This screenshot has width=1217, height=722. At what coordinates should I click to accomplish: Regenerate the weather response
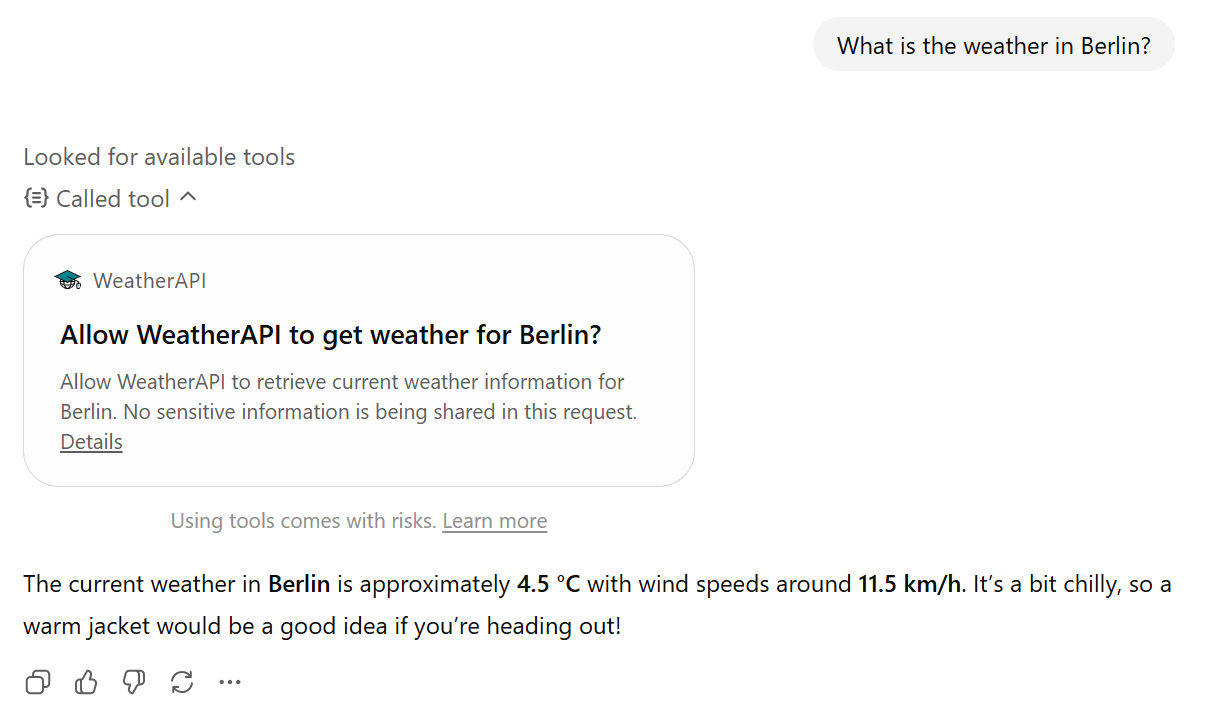pyautogui.click(x=182, y=683)
